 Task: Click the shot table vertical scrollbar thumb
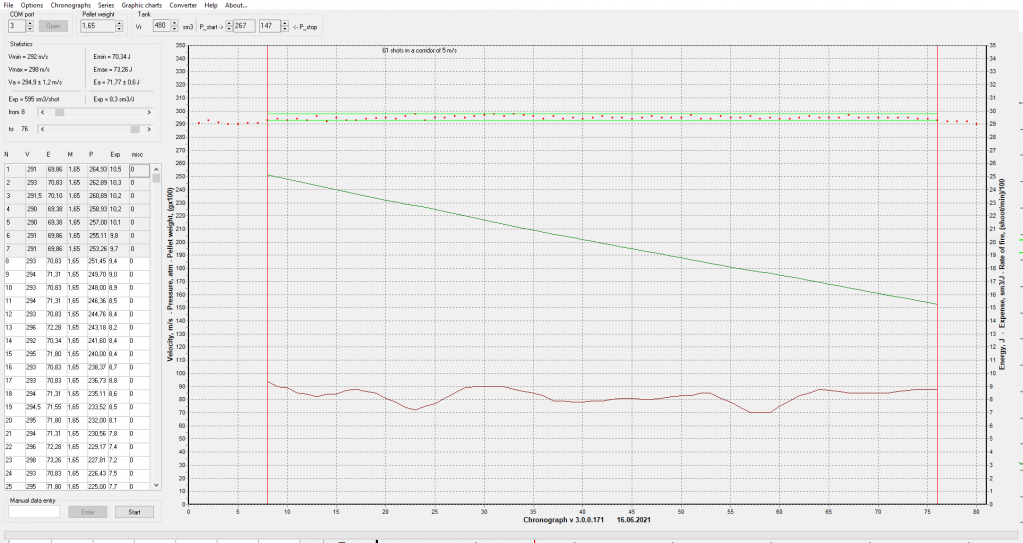[156, 178]
